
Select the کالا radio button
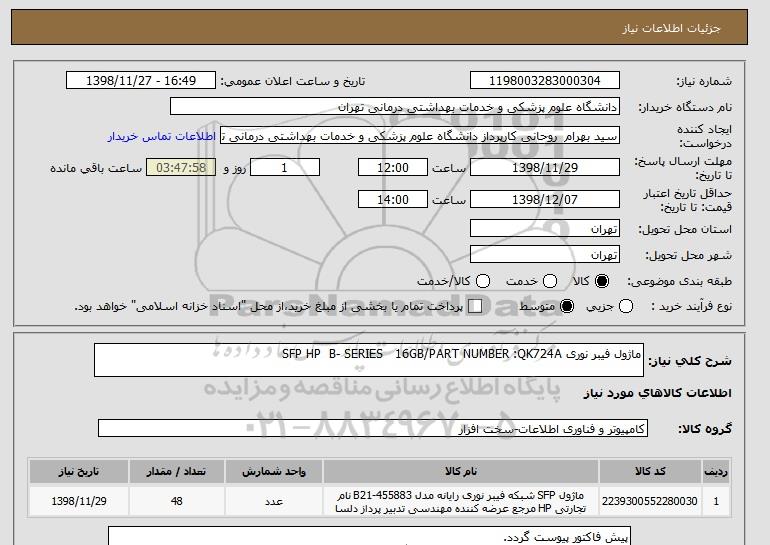[x=602, y=281]
